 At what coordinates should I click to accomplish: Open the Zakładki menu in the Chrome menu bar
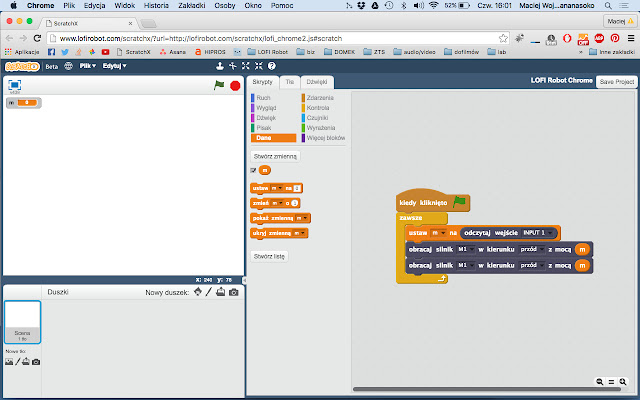coord(192,5)
